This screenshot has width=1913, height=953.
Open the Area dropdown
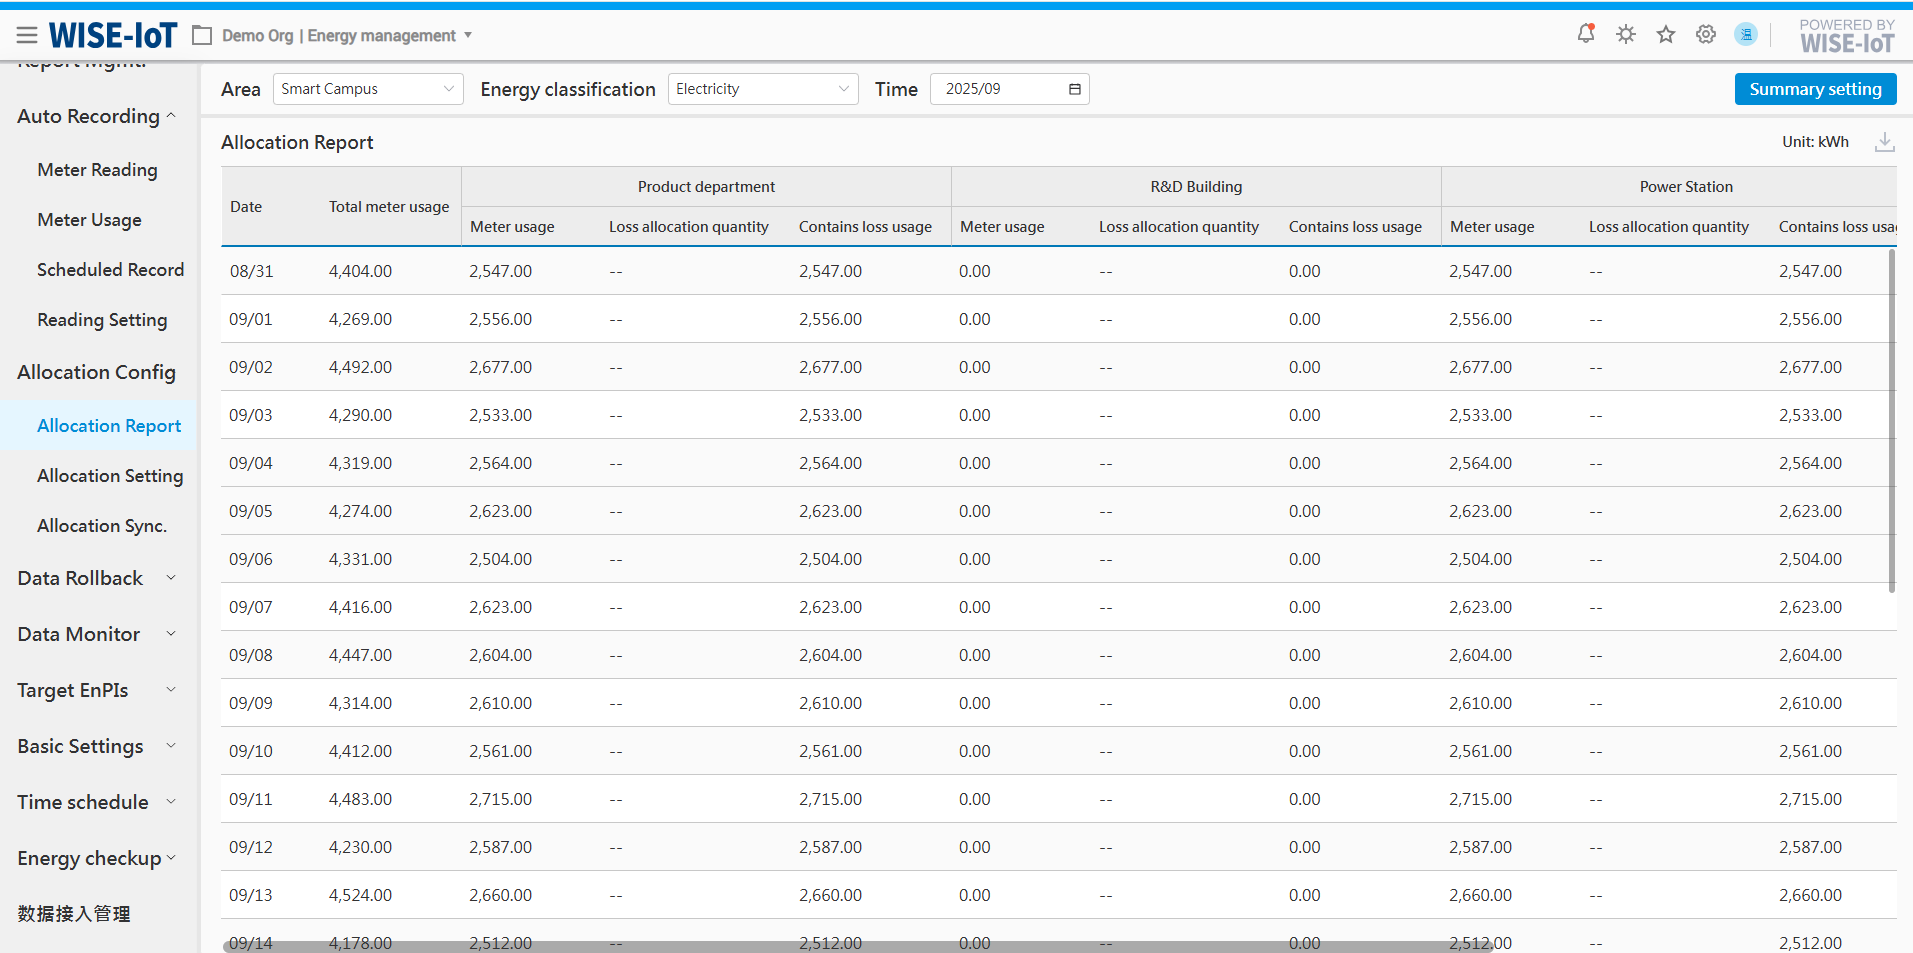coord(367,89)
